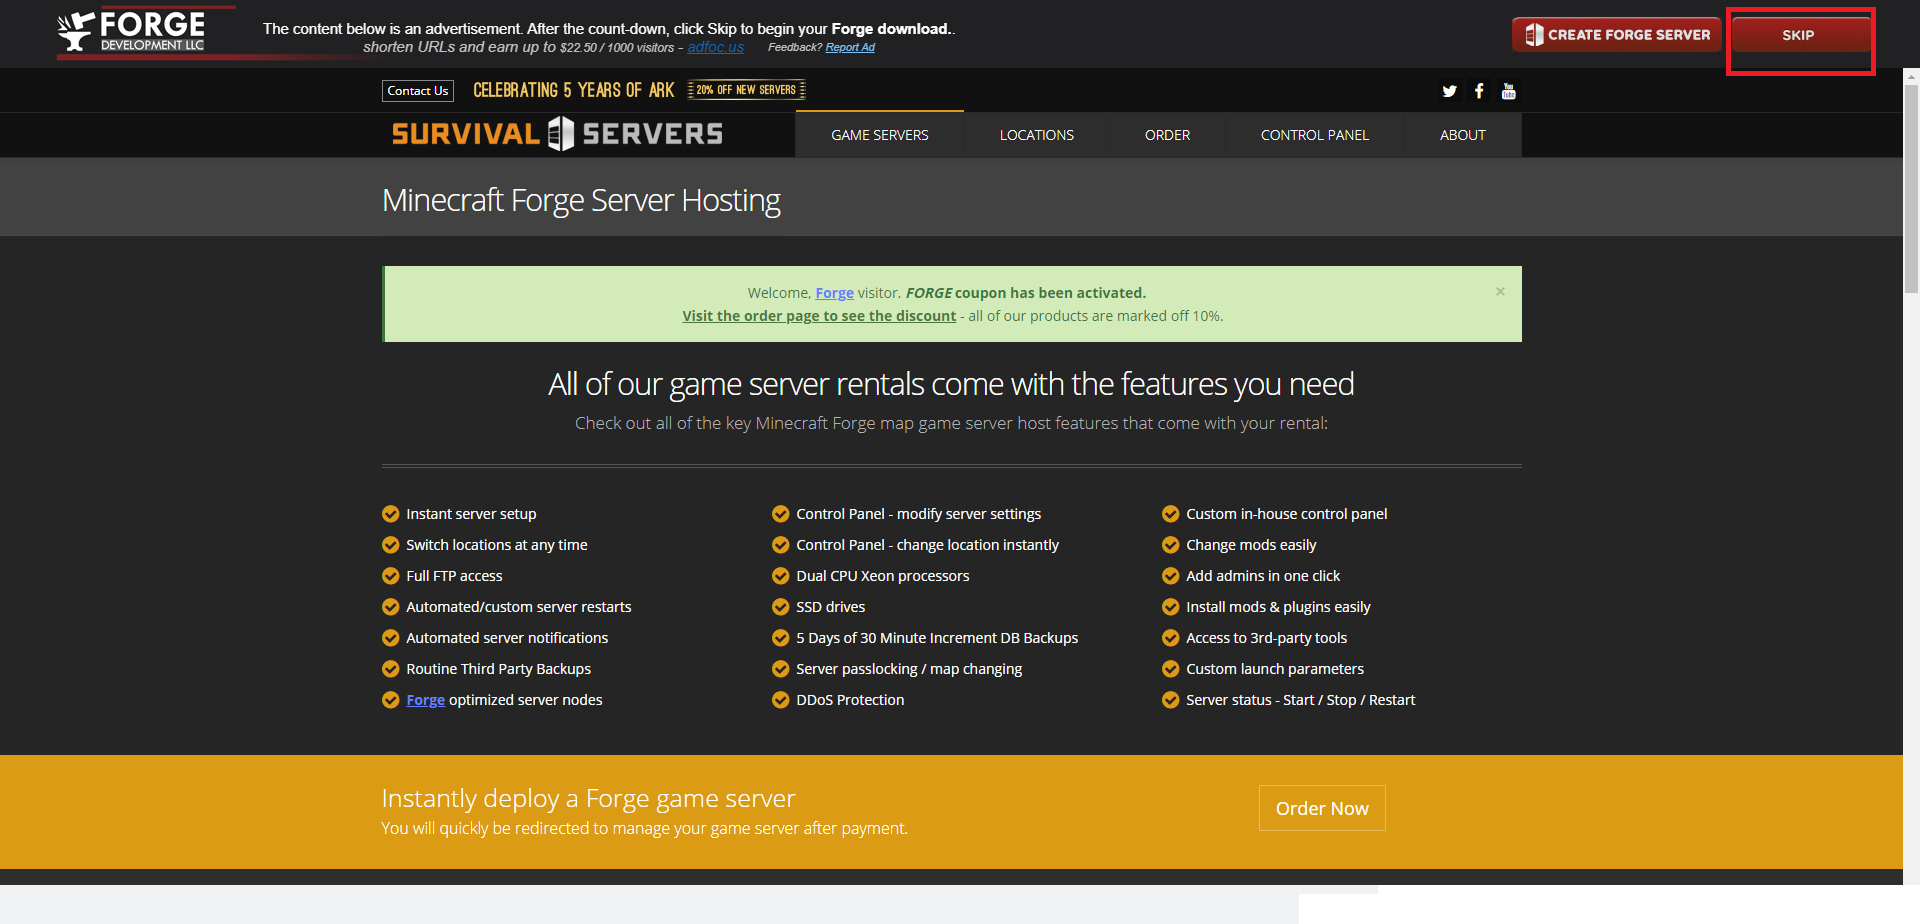Open the Facebook icon link
Screen dimensions: 1920x924
pyautogui.click(x=1479, y=91)
